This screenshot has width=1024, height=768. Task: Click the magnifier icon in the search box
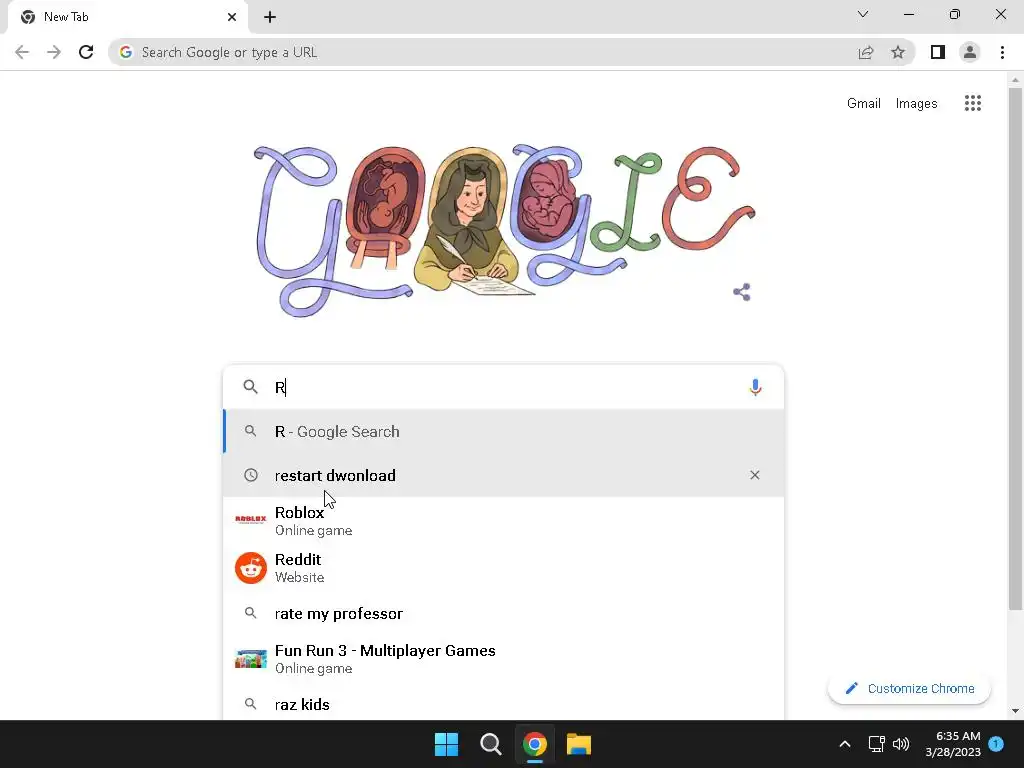point(250,387)
